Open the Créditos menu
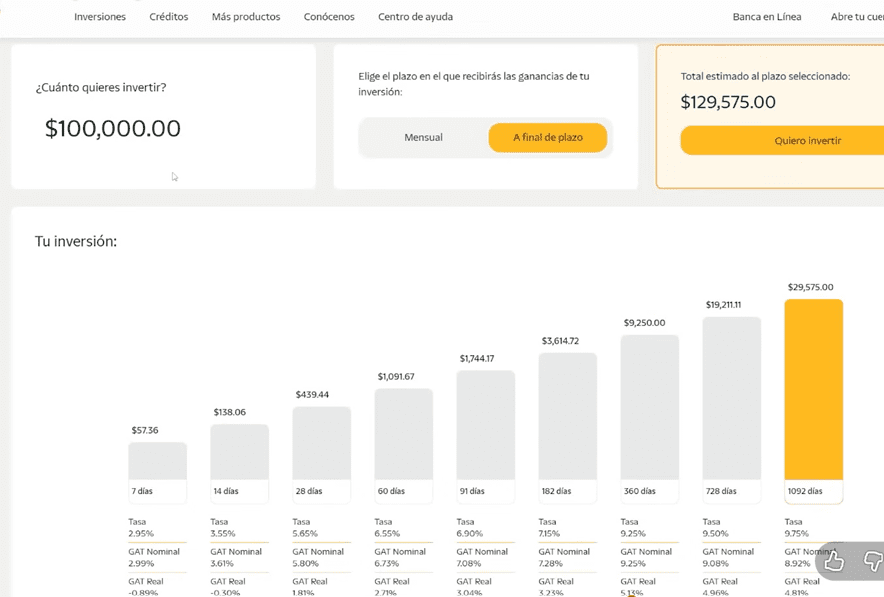The width and height of the screenshot is (884, 597). click(169, 17)
